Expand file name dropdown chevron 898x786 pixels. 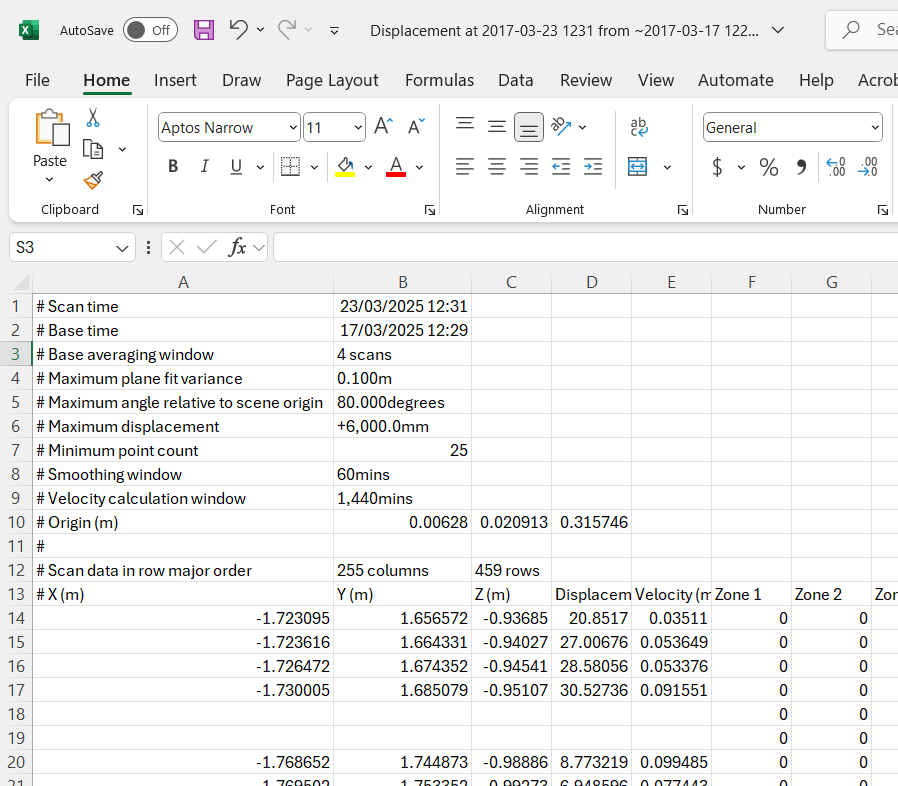[x=778, y=30]
